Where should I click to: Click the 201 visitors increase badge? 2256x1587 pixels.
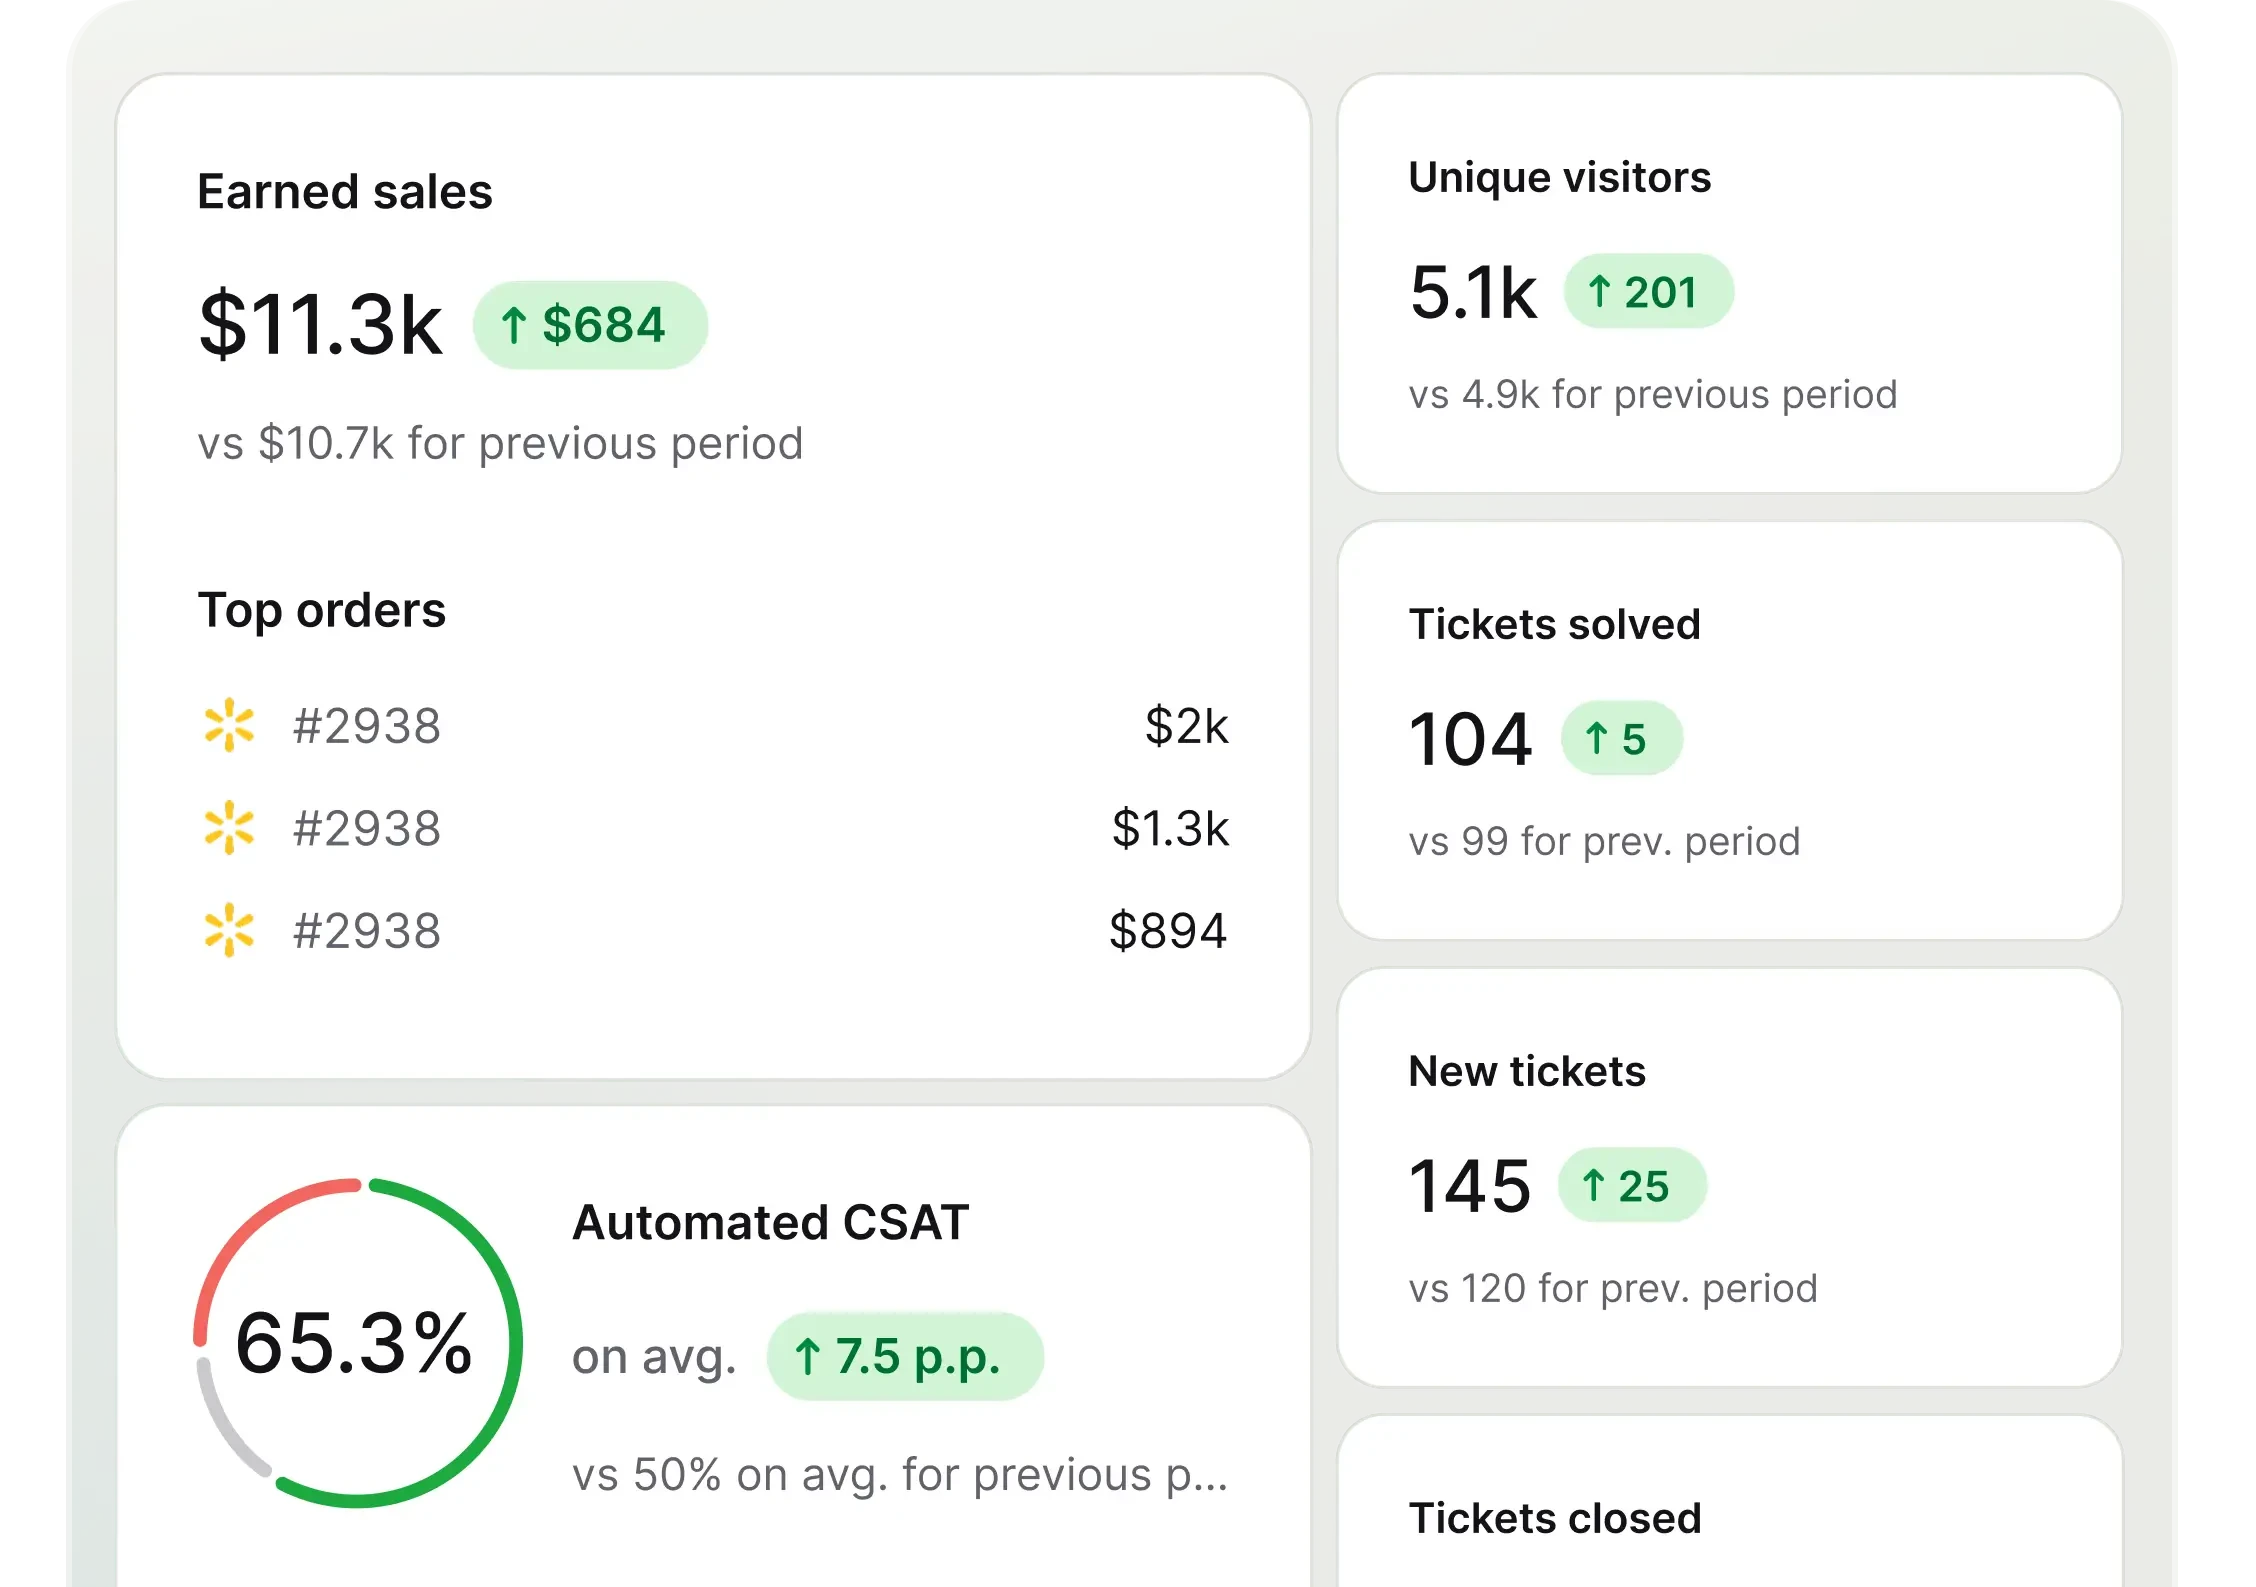tap(1648, 292)
